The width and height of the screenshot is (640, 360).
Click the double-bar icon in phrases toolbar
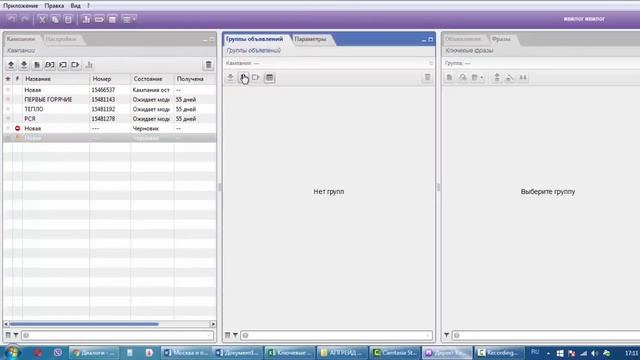click(x=523, y=78)
